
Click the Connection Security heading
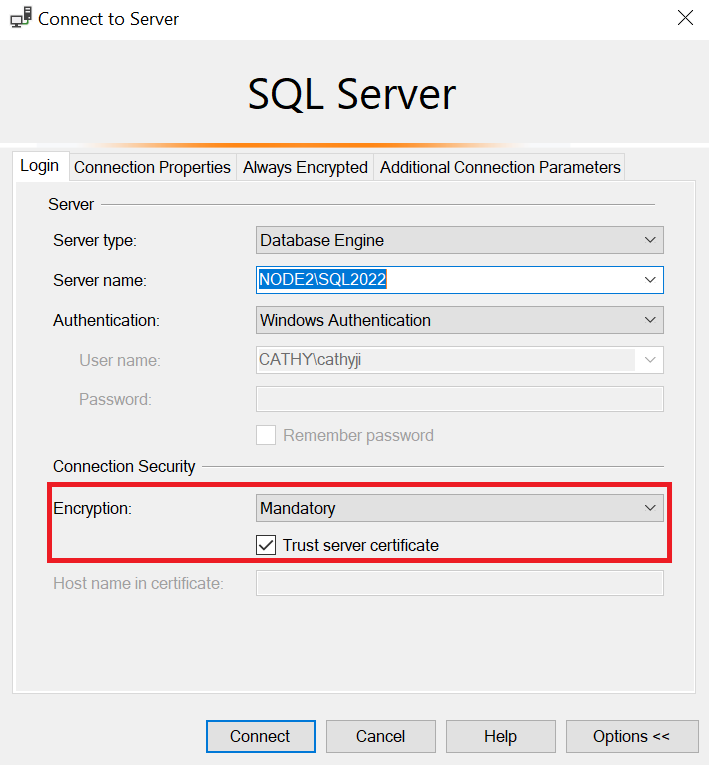(x=124, y=466)
